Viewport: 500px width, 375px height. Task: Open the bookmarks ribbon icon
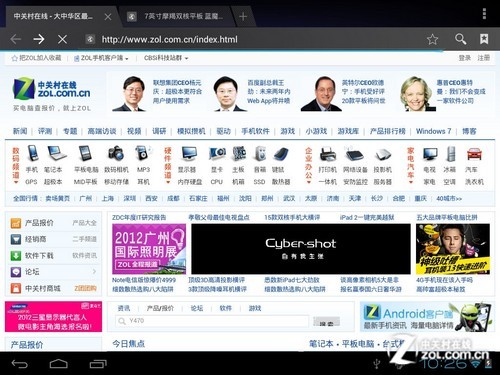tap(484, 39)
